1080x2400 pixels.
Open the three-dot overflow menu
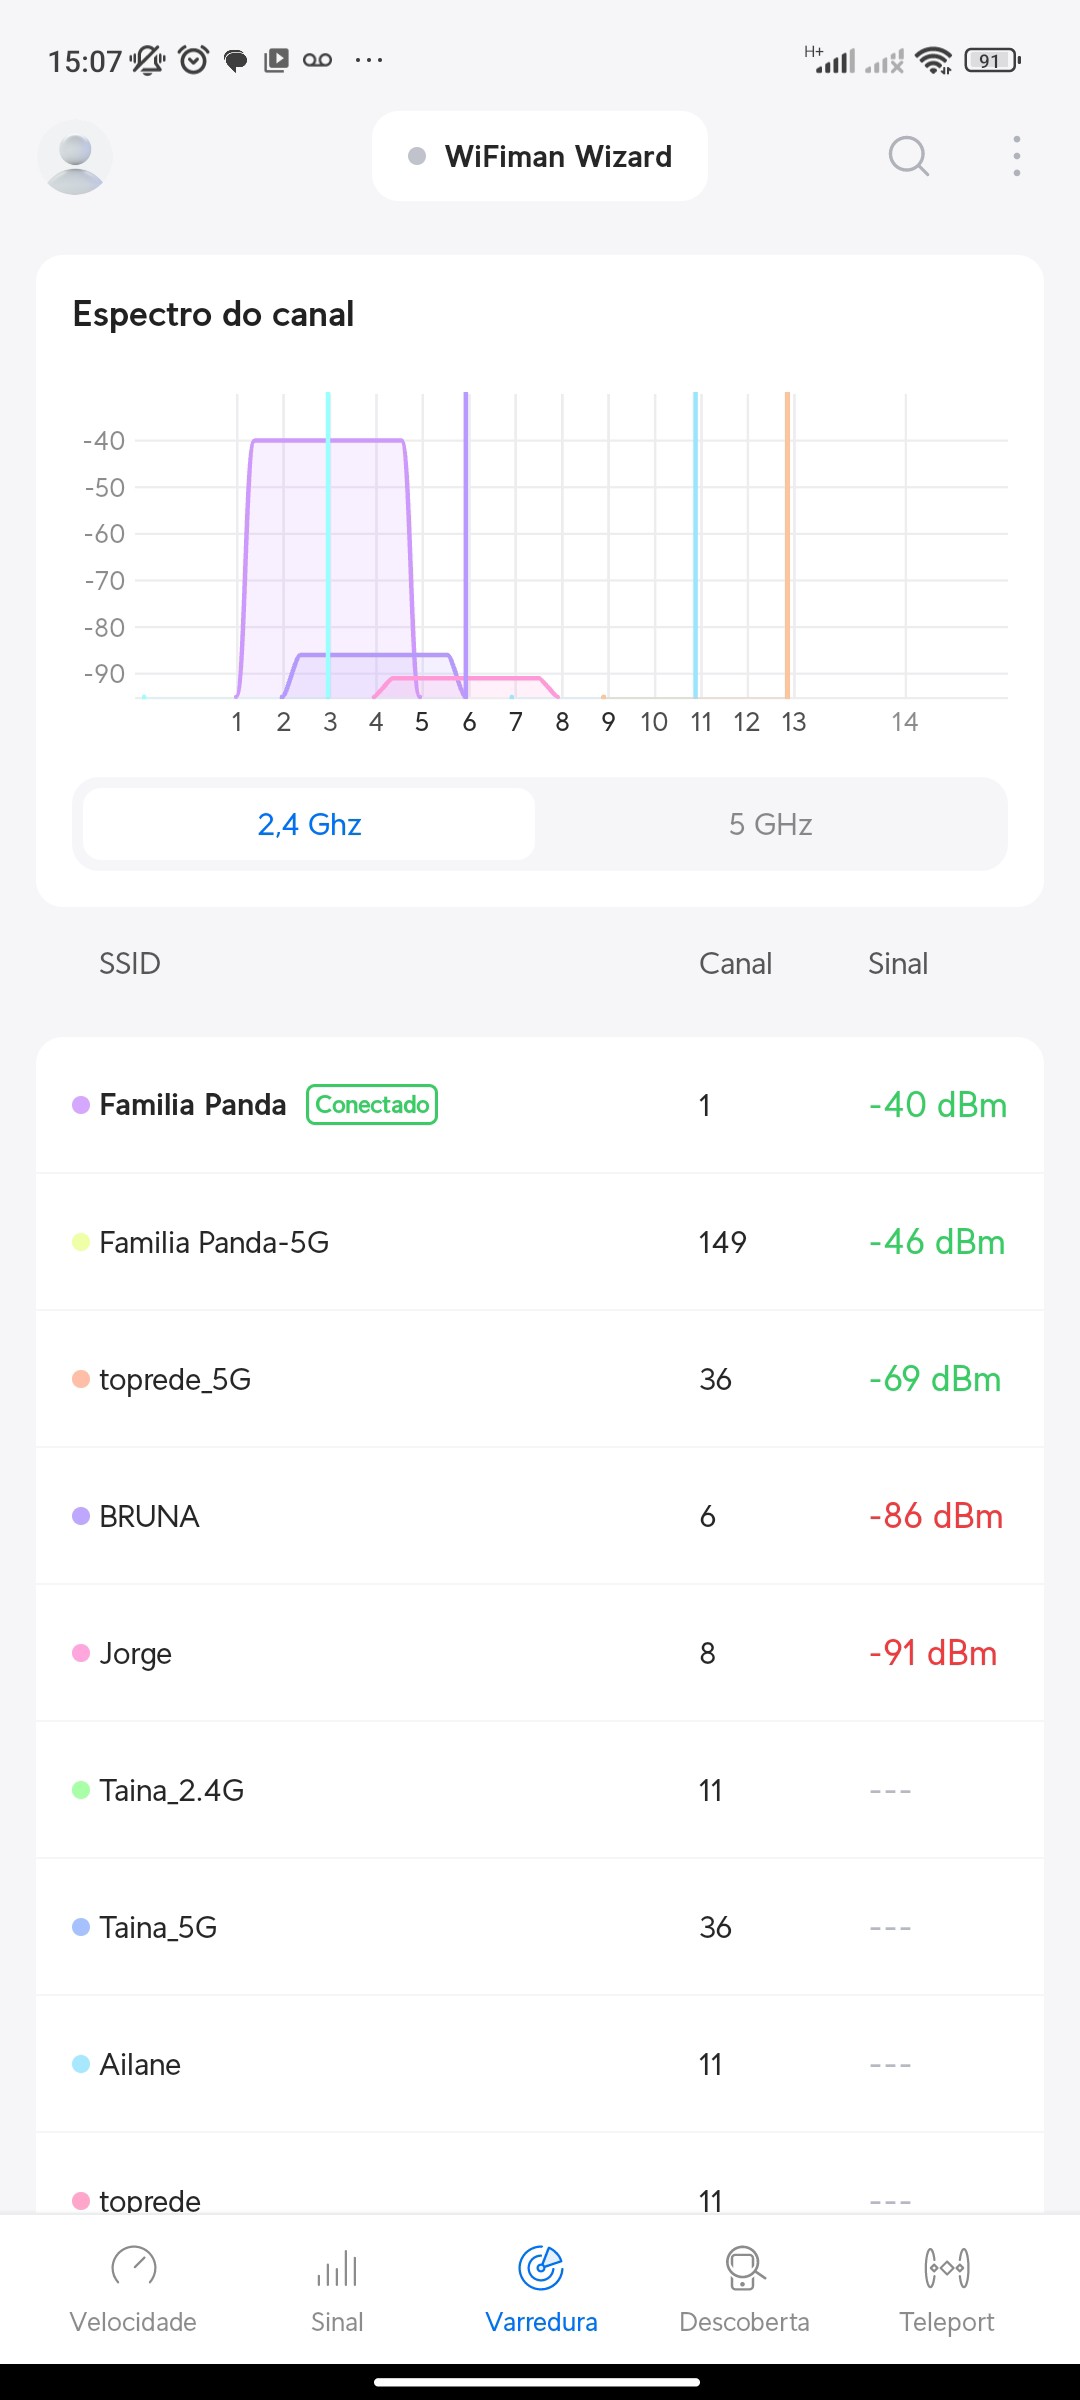1016,156
